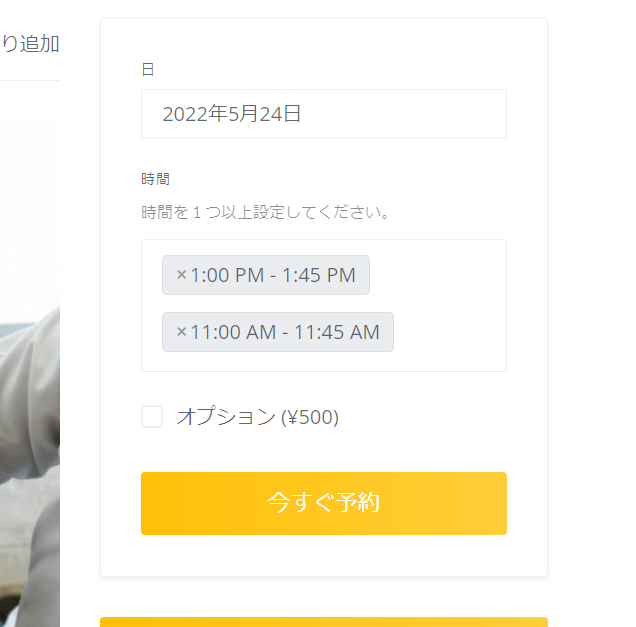
Task: Remove the 1:00 PM - 1:45 PM time slot
Action: pyautogui.click(x=181, y=275)
